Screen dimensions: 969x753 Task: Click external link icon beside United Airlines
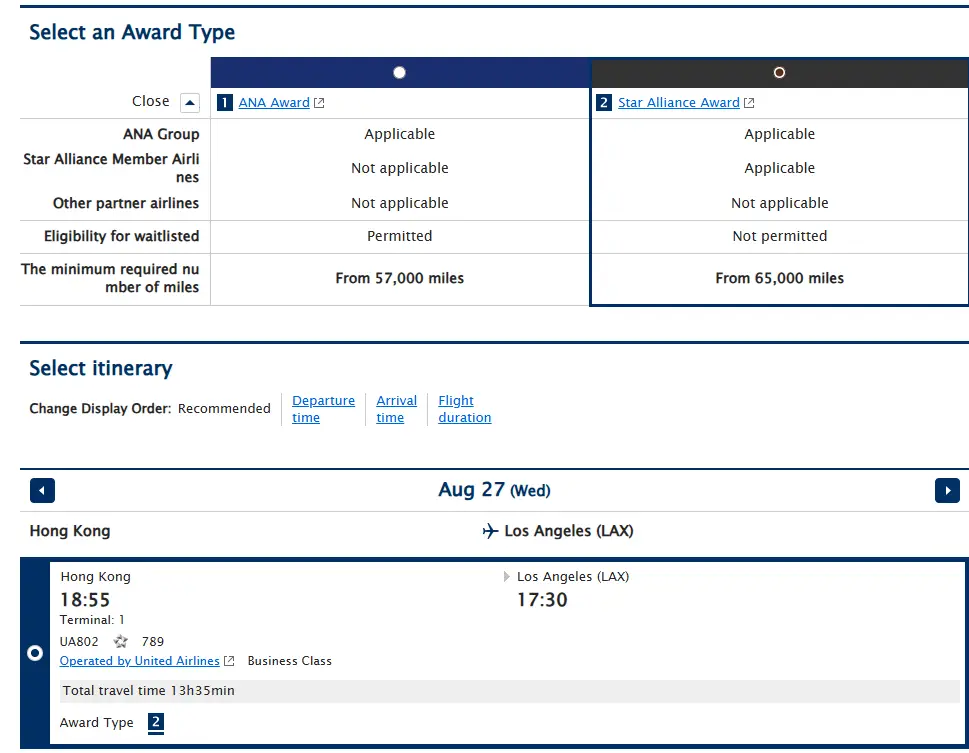229,661
